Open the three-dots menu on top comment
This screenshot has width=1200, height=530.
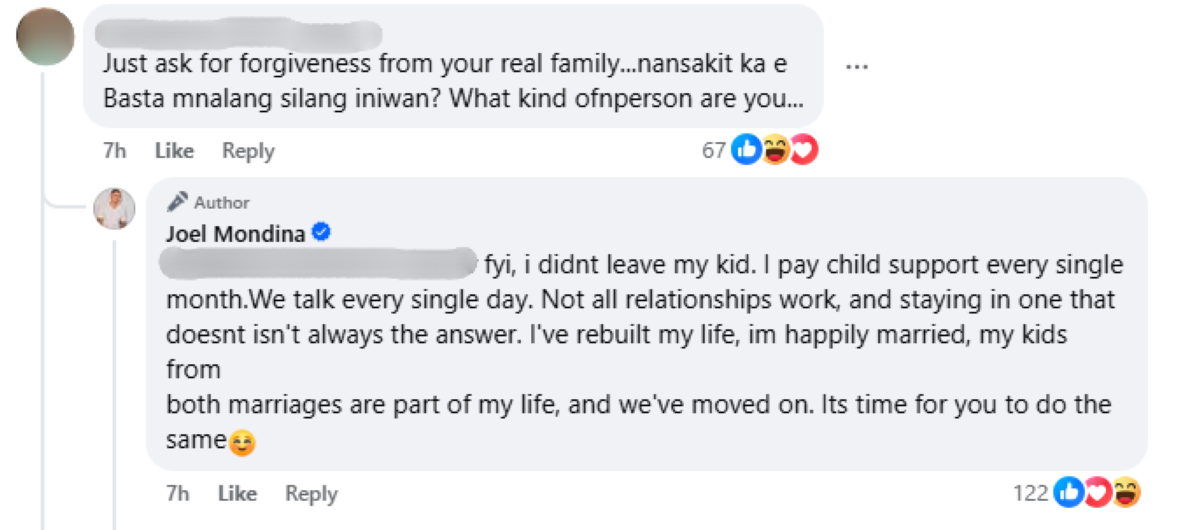point(856,66)
